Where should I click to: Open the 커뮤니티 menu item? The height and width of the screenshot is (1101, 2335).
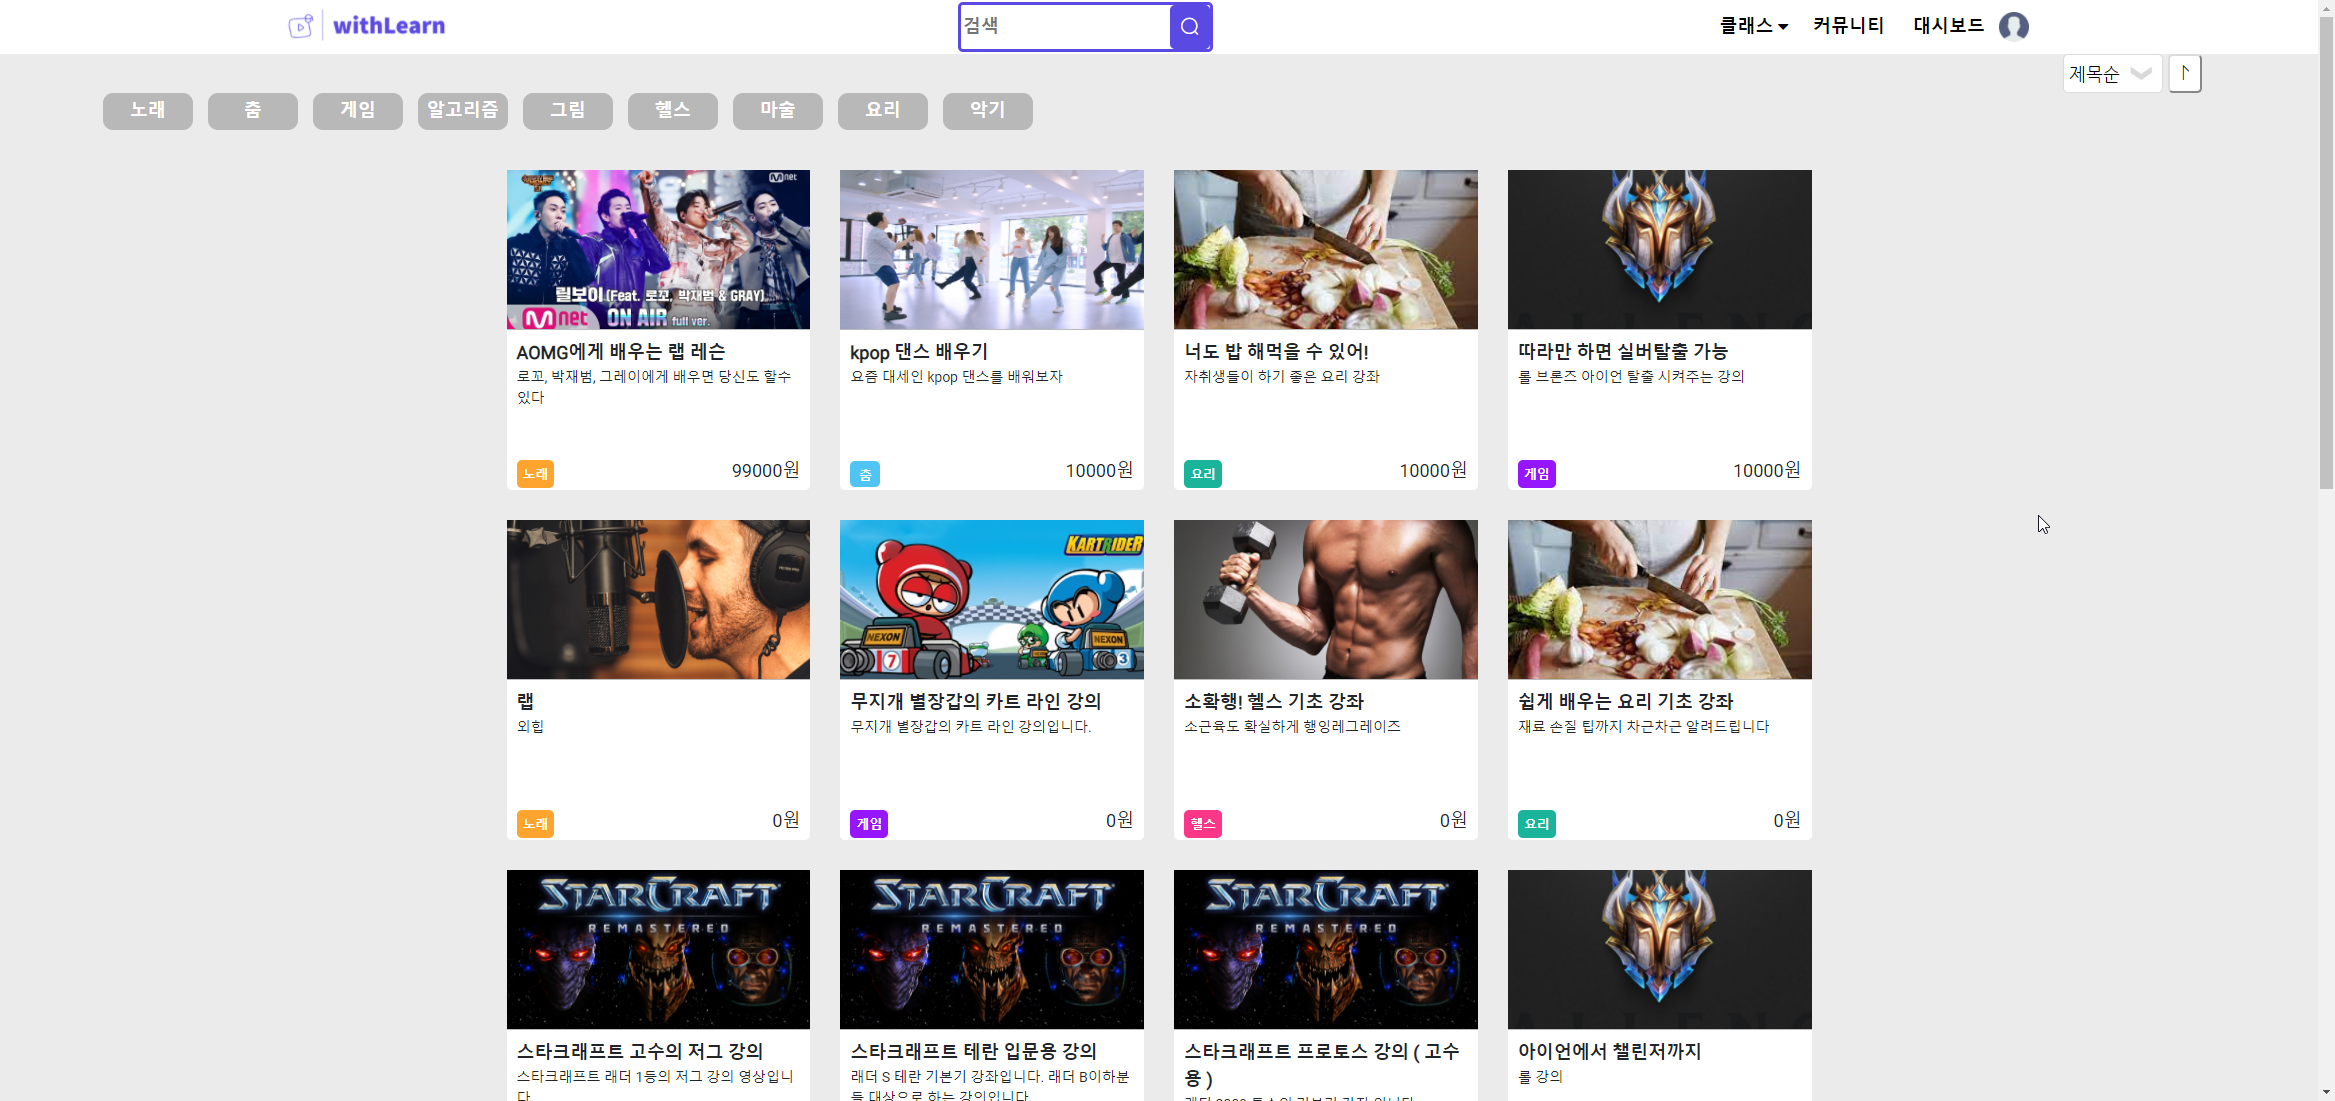(x=1848, y=26)
